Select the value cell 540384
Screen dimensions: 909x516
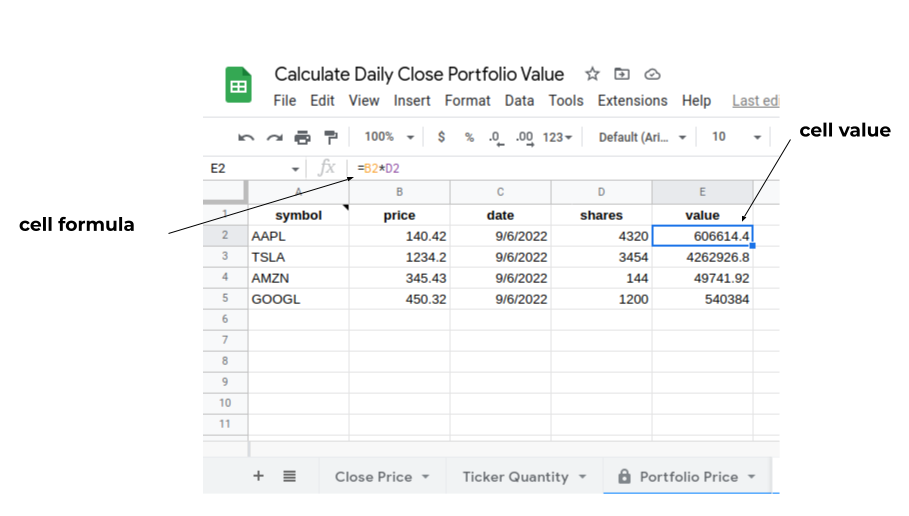(702, 299)
